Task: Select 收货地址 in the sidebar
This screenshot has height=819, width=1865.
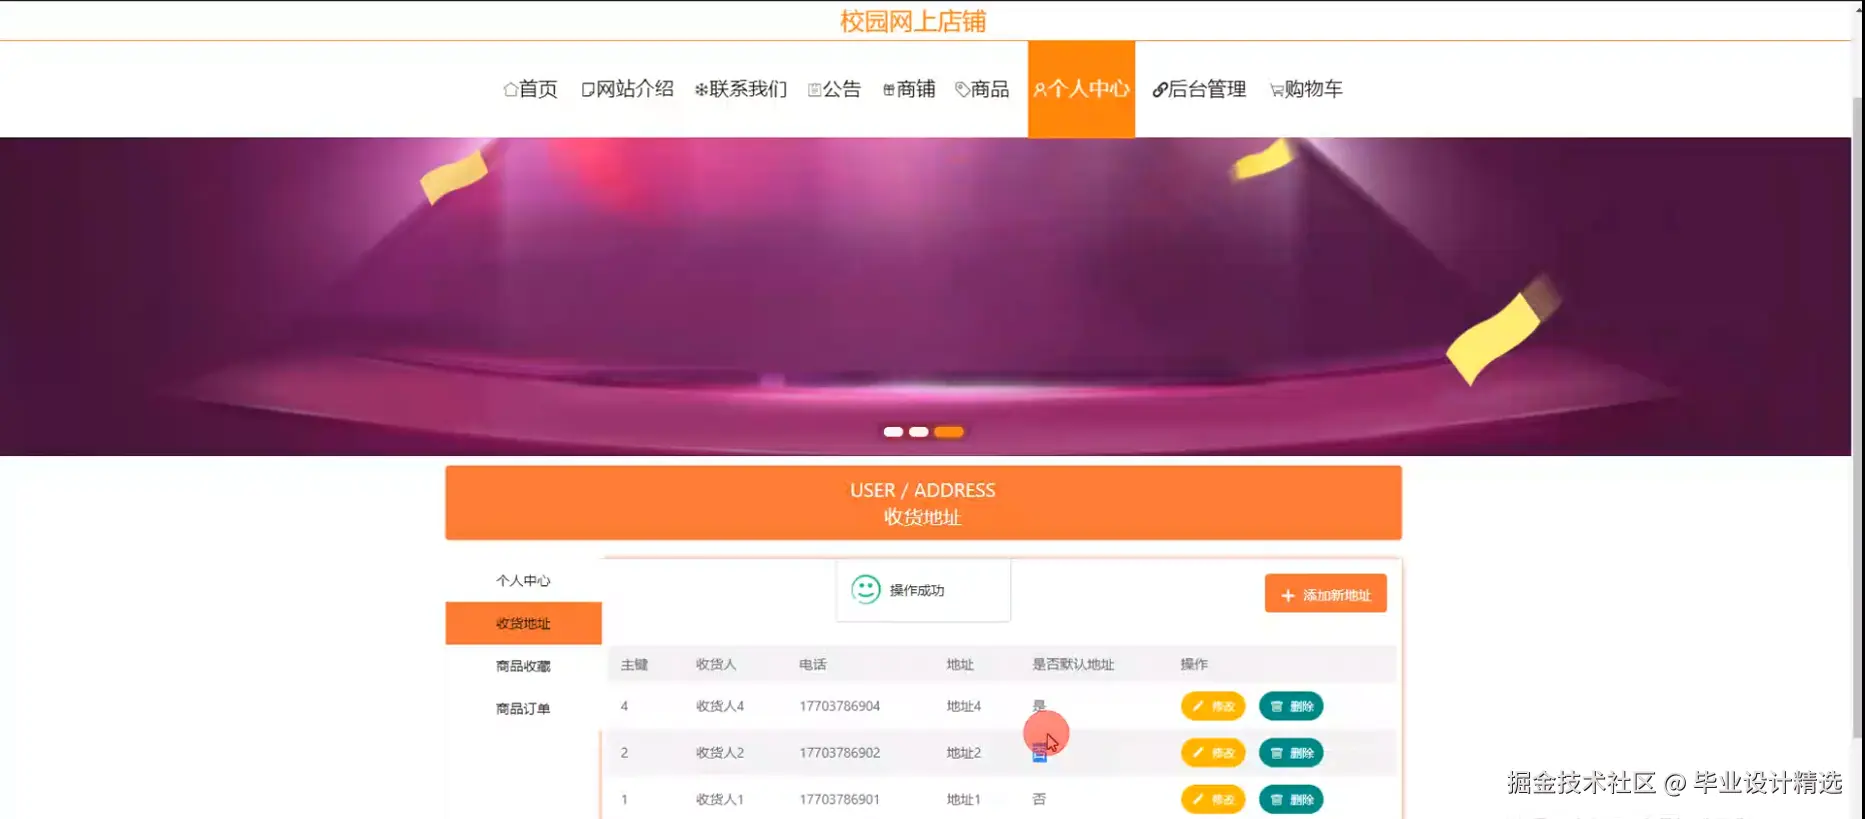Action: click(x=523, y=623)
